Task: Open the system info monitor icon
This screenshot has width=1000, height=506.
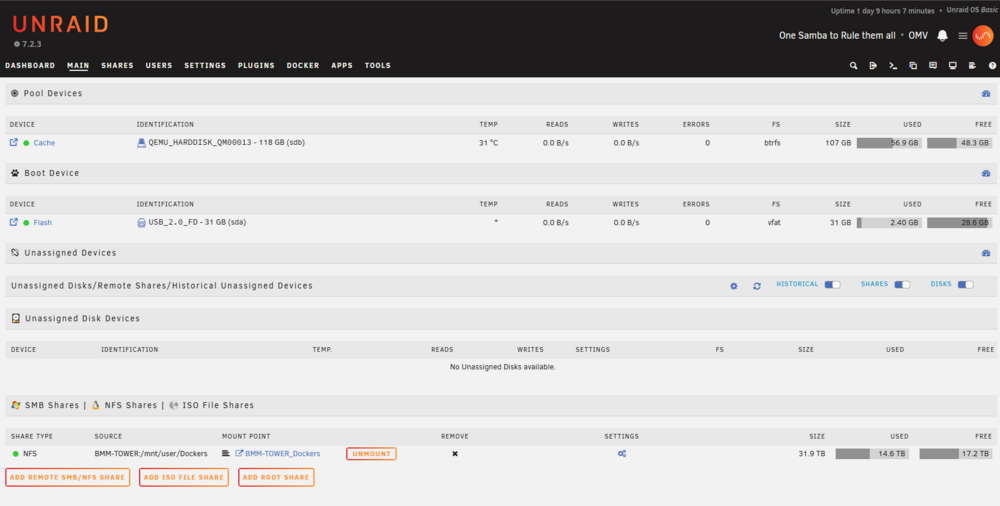Action: 952,66
